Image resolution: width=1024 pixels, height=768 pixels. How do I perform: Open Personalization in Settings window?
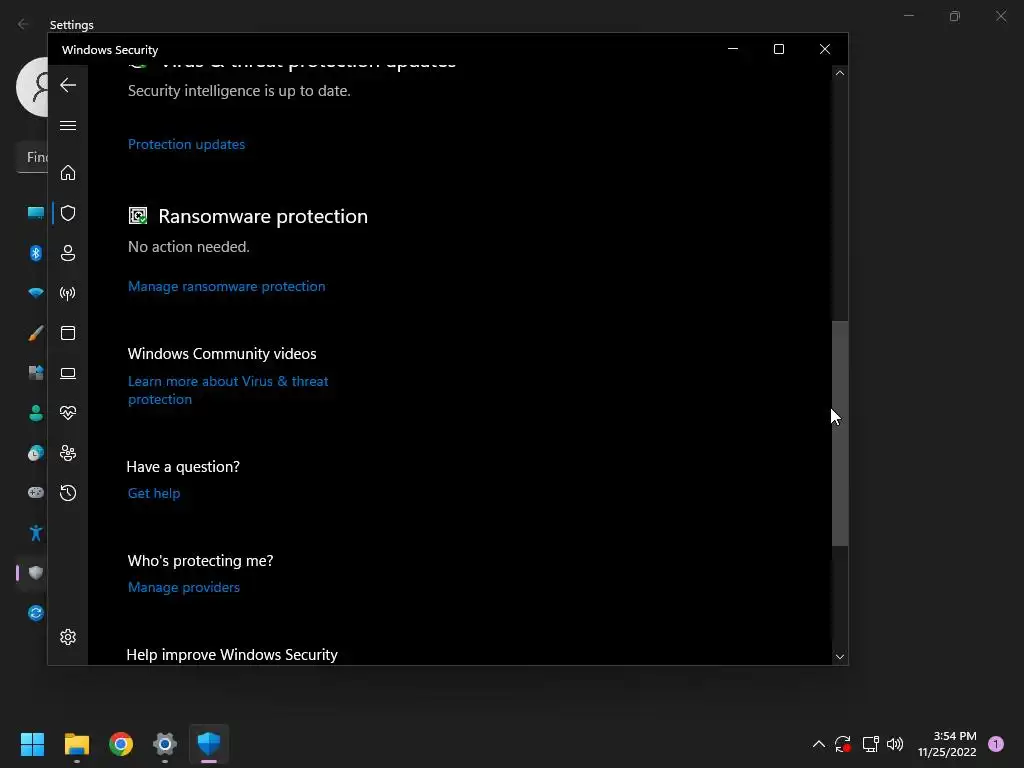pyautogui.click(x=36, y=333)
